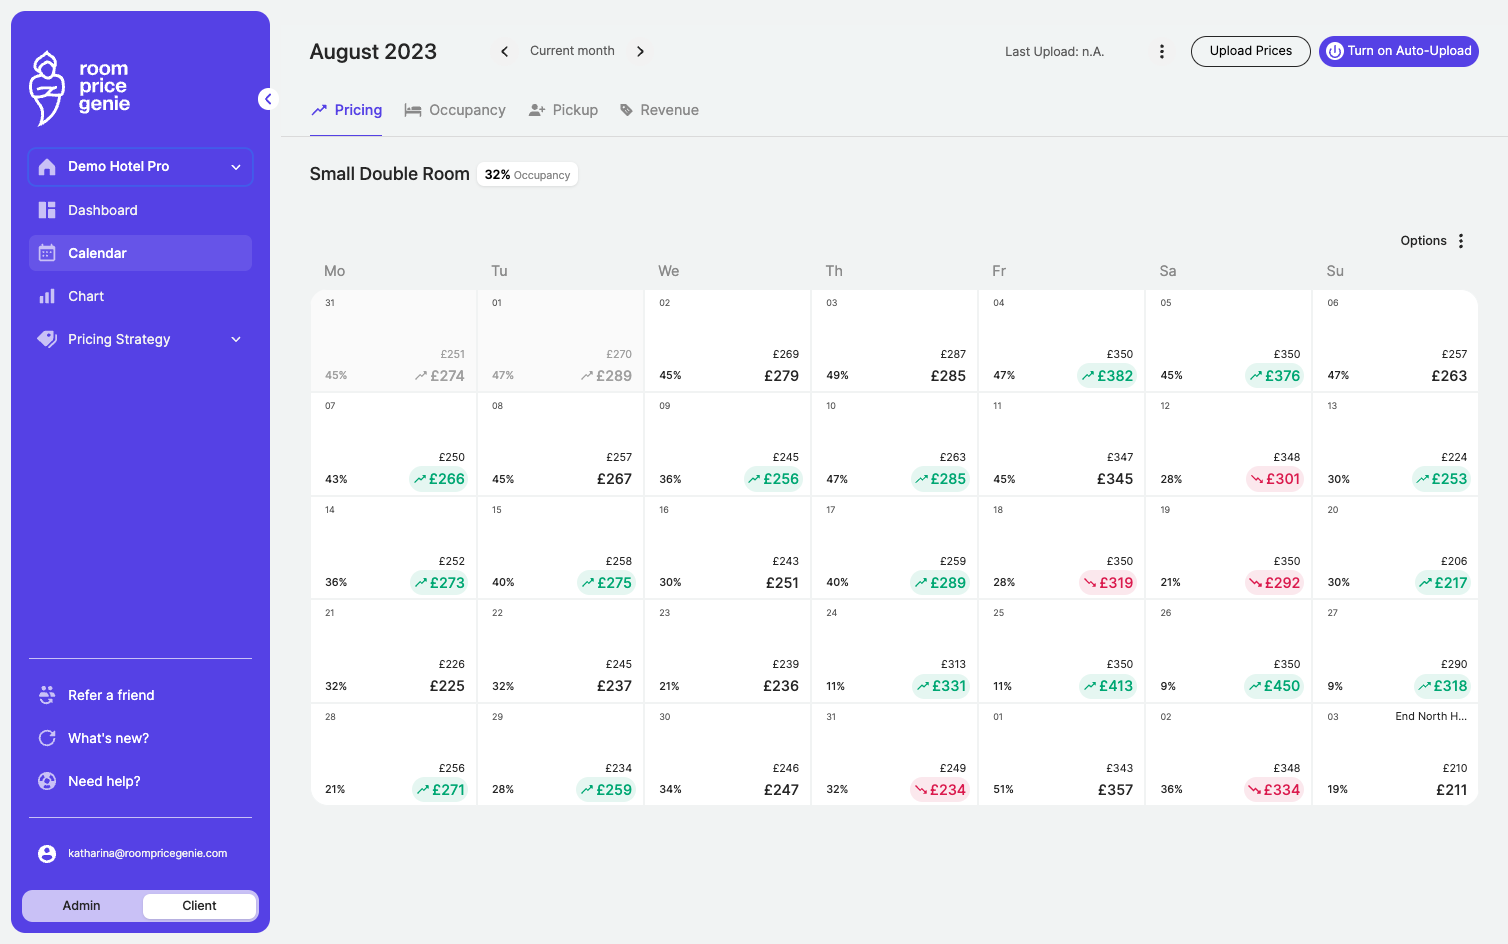Click the Refer a friend icon
The image size is (1508, 944).
tap(47, 695)
